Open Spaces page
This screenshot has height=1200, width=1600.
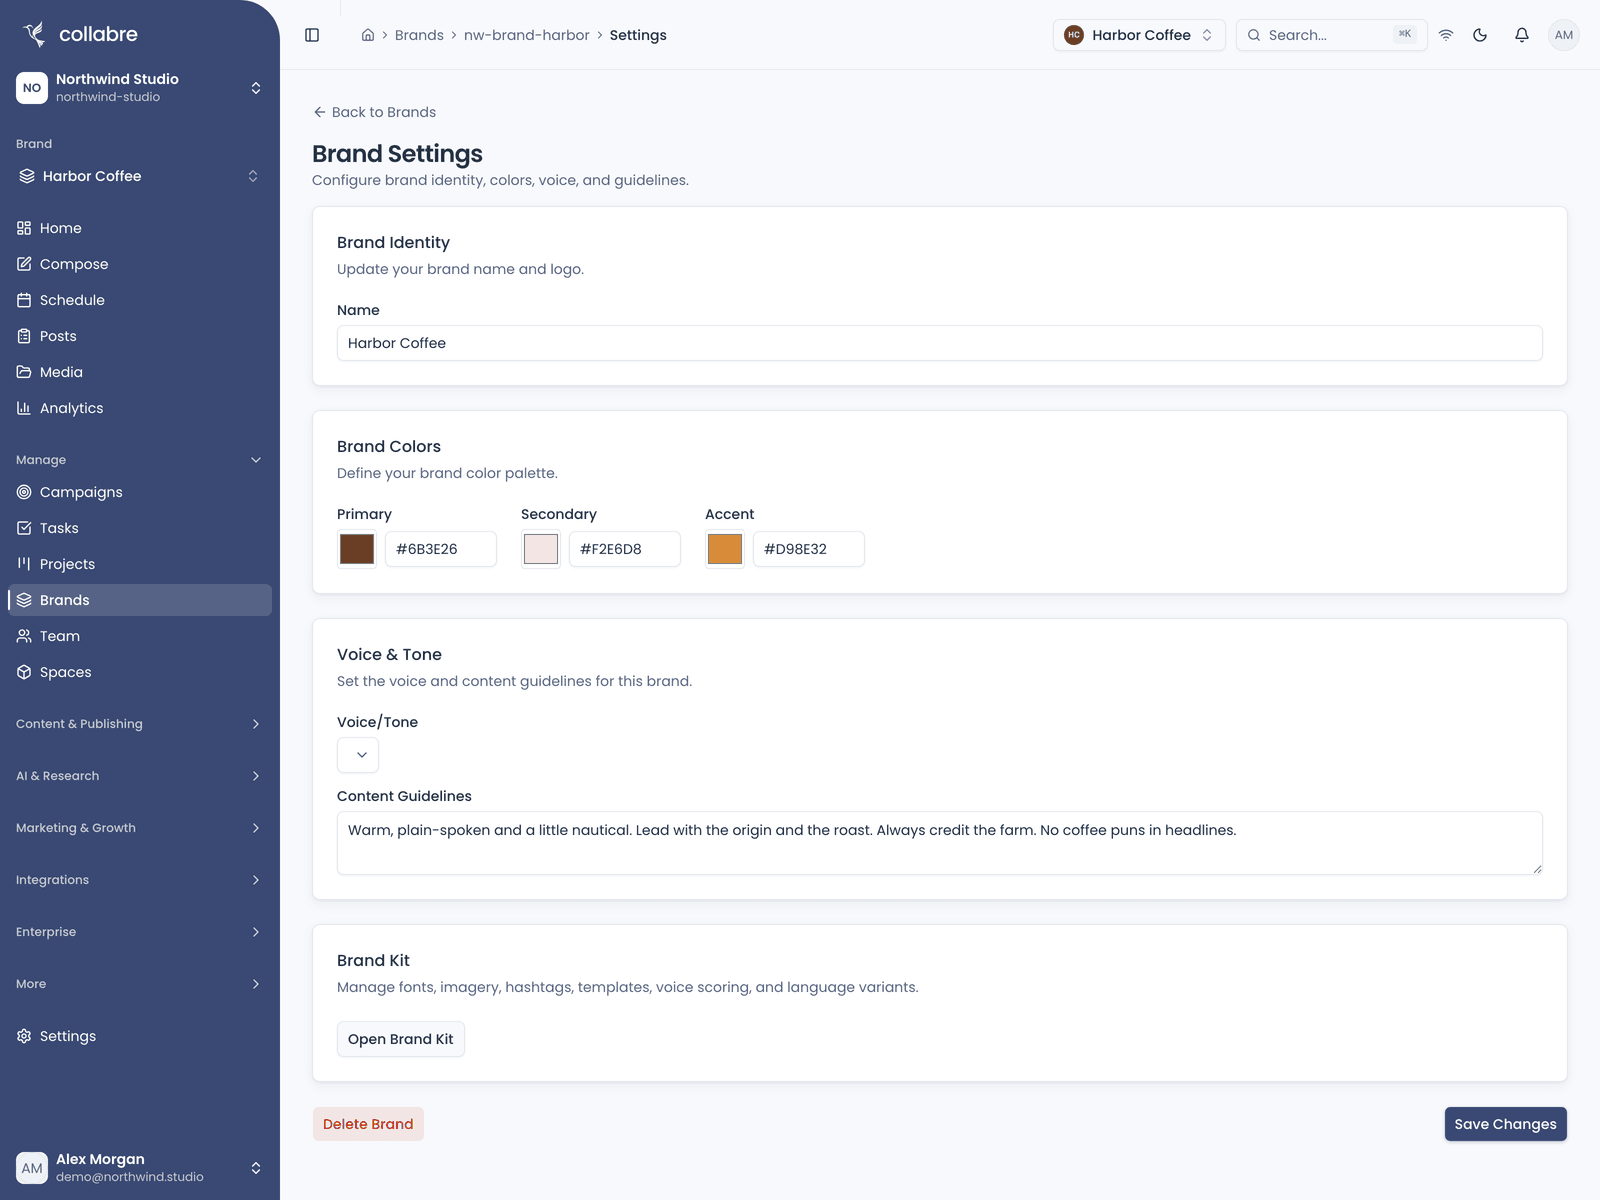pos(140,672)
